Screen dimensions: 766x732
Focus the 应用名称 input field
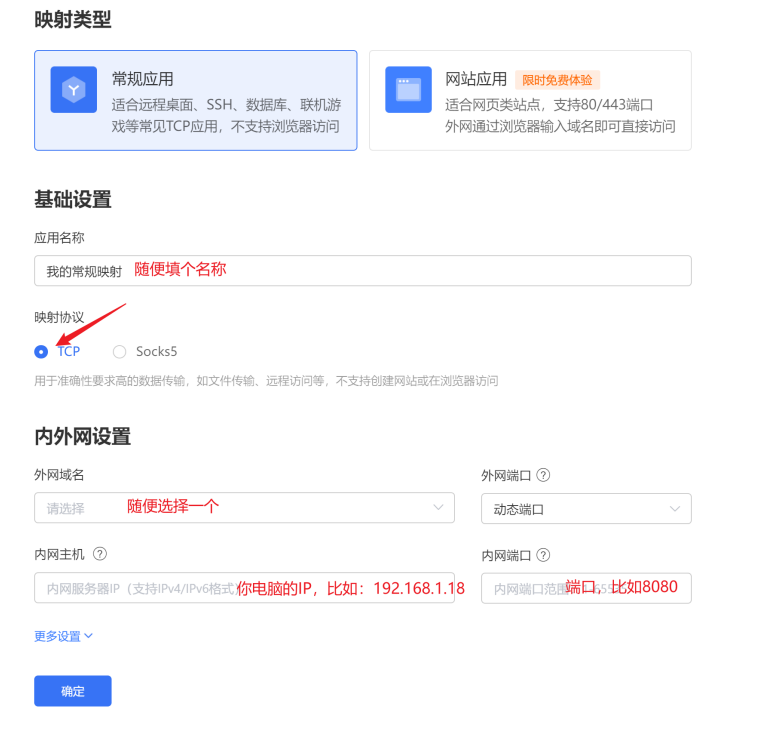click(x=362, y=270)
